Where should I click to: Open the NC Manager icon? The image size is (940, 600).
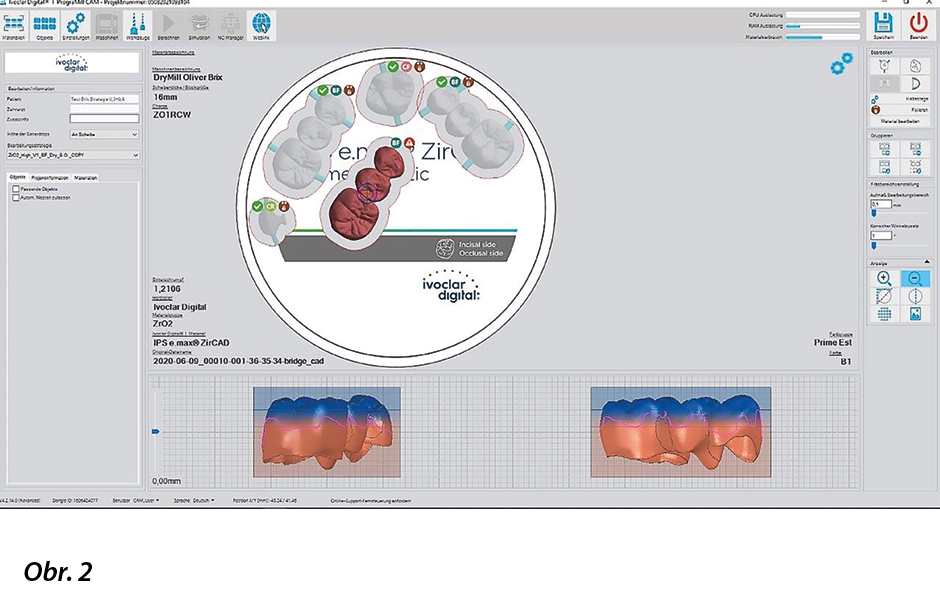click(x=230, y=27)
